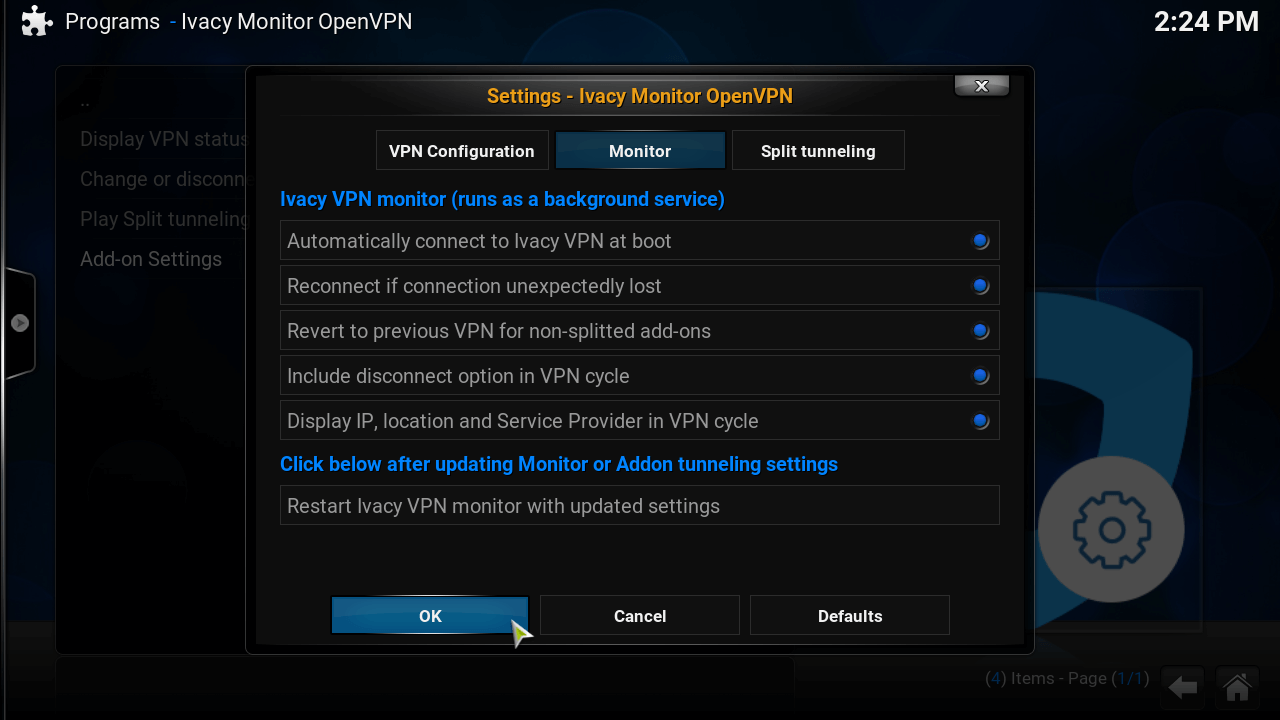Select Display VPN status list item
This screenshot has width=1280, height=720.
(163, 139)
